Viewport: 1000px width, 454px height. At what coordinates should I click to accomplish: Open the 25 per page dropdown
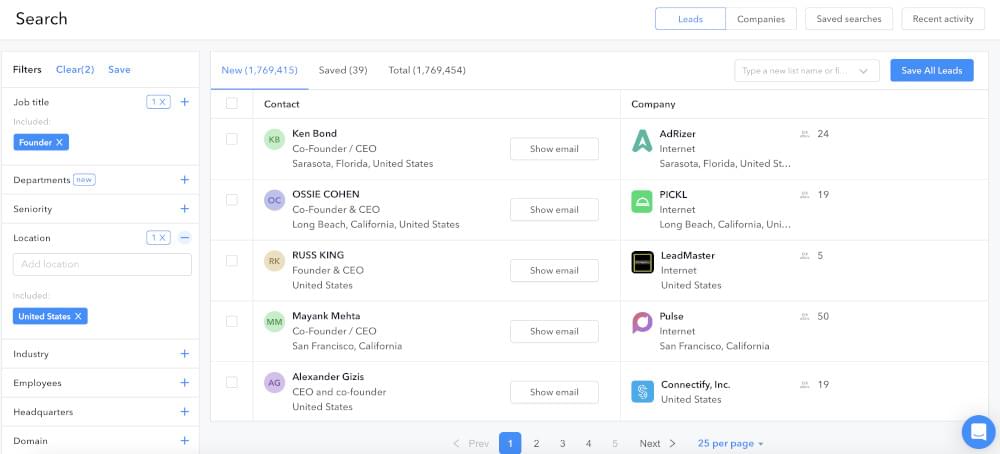[730, 443]
